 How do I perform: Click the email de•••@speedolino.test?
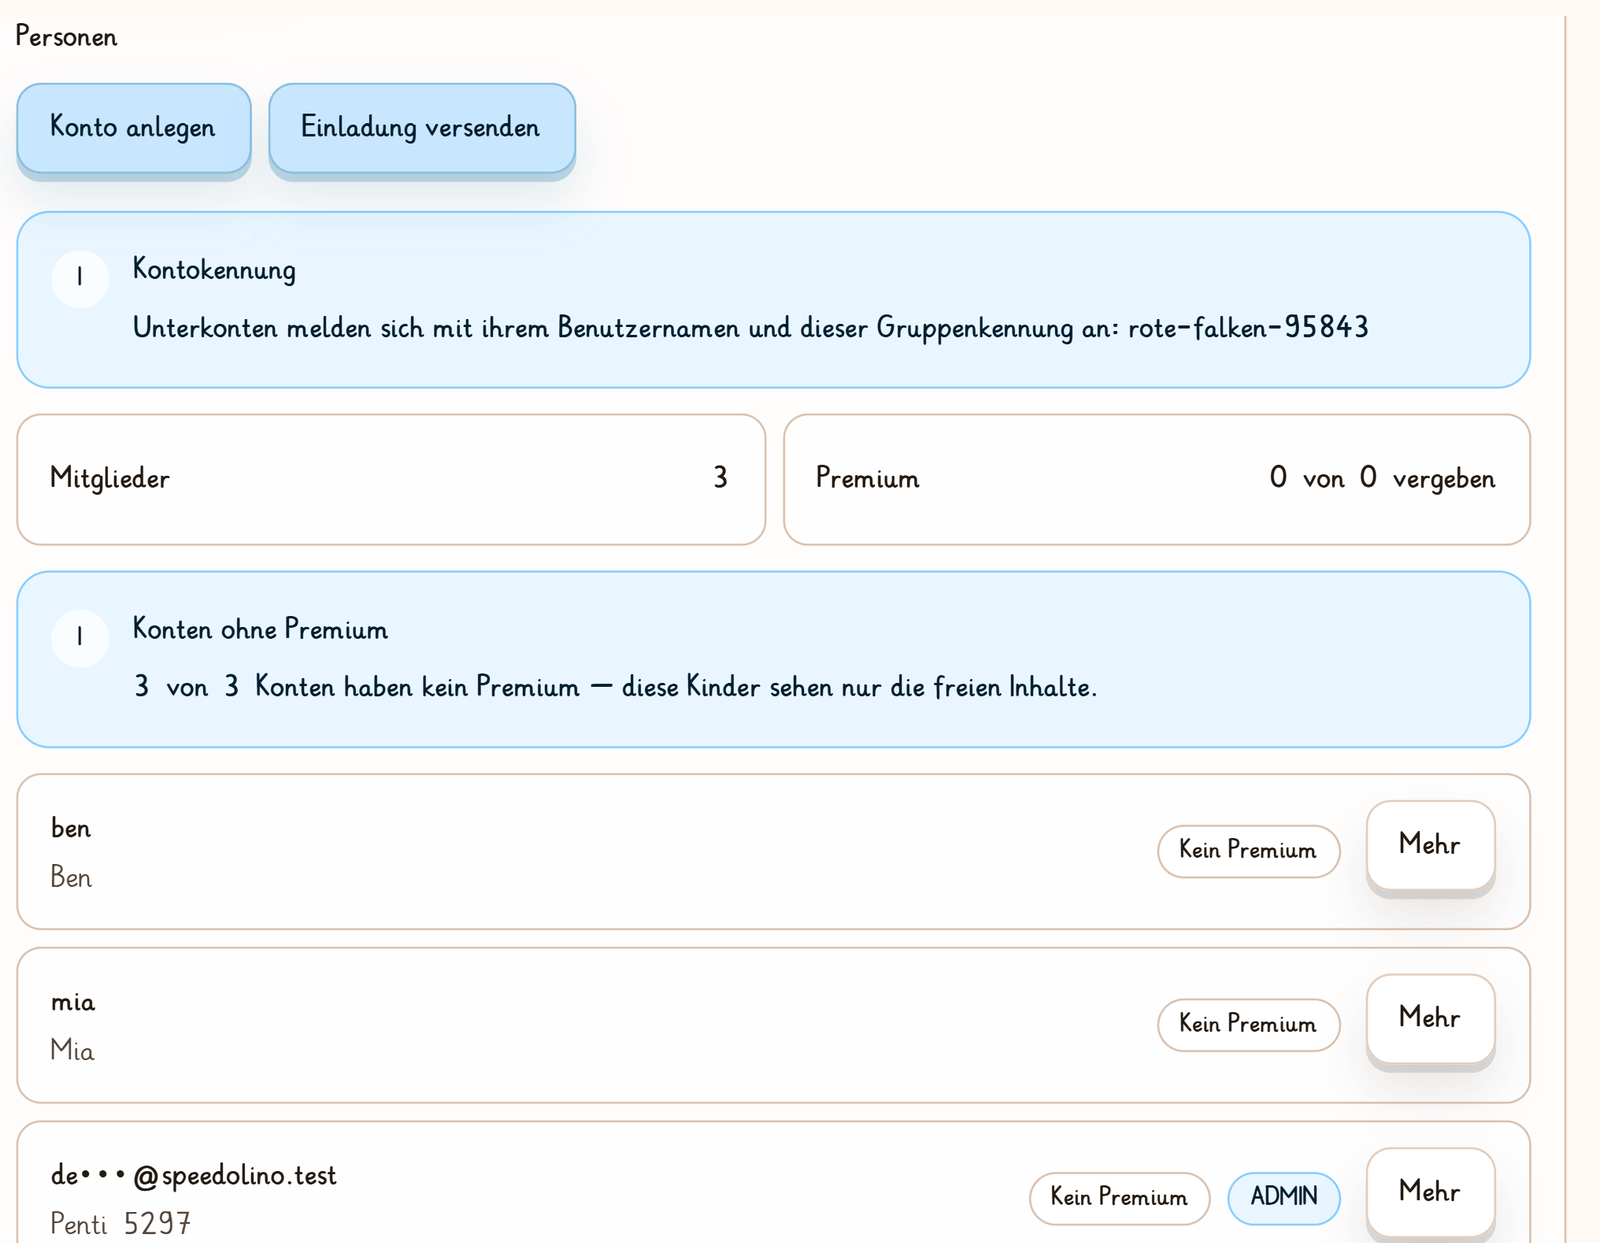coord(194,1176)
